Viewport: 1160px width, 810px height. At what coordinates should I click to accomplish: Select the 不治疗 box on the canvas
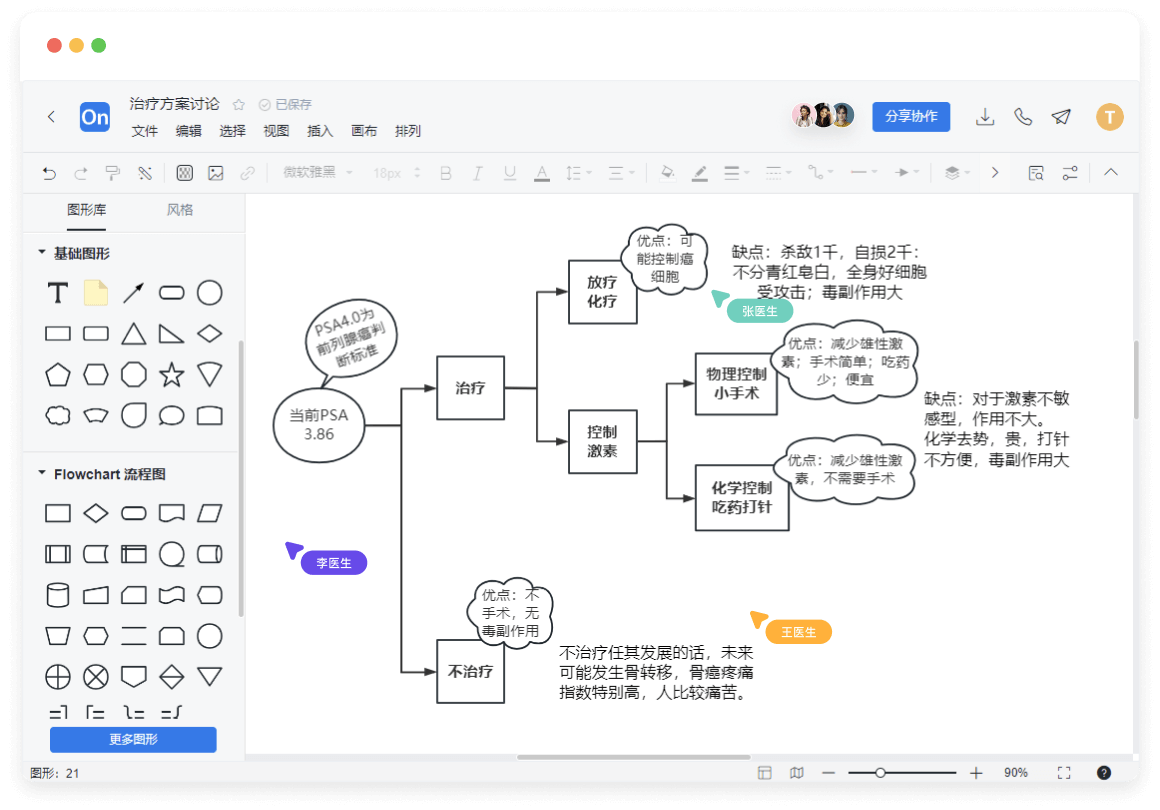pyautogui.click(x=470, y=671)
